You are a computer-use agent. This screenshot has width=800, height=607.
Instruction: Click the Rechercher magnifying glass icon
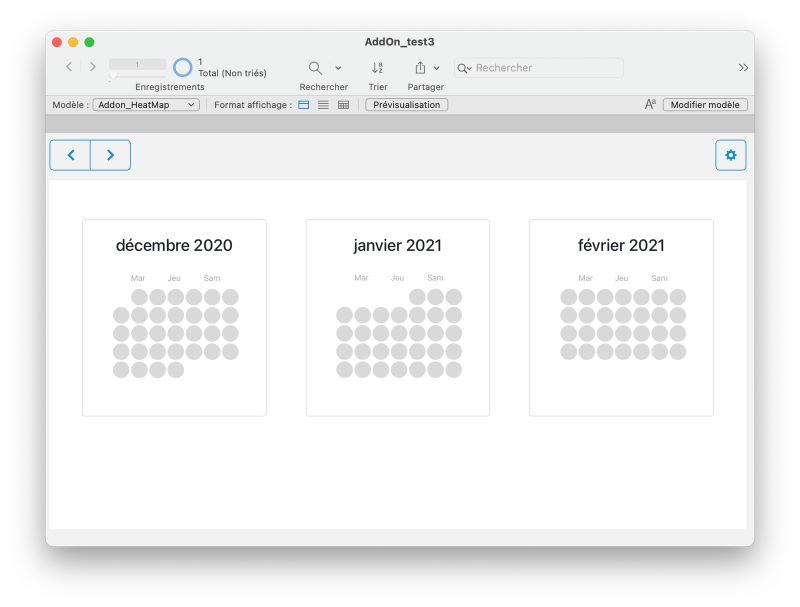point(315,68)
